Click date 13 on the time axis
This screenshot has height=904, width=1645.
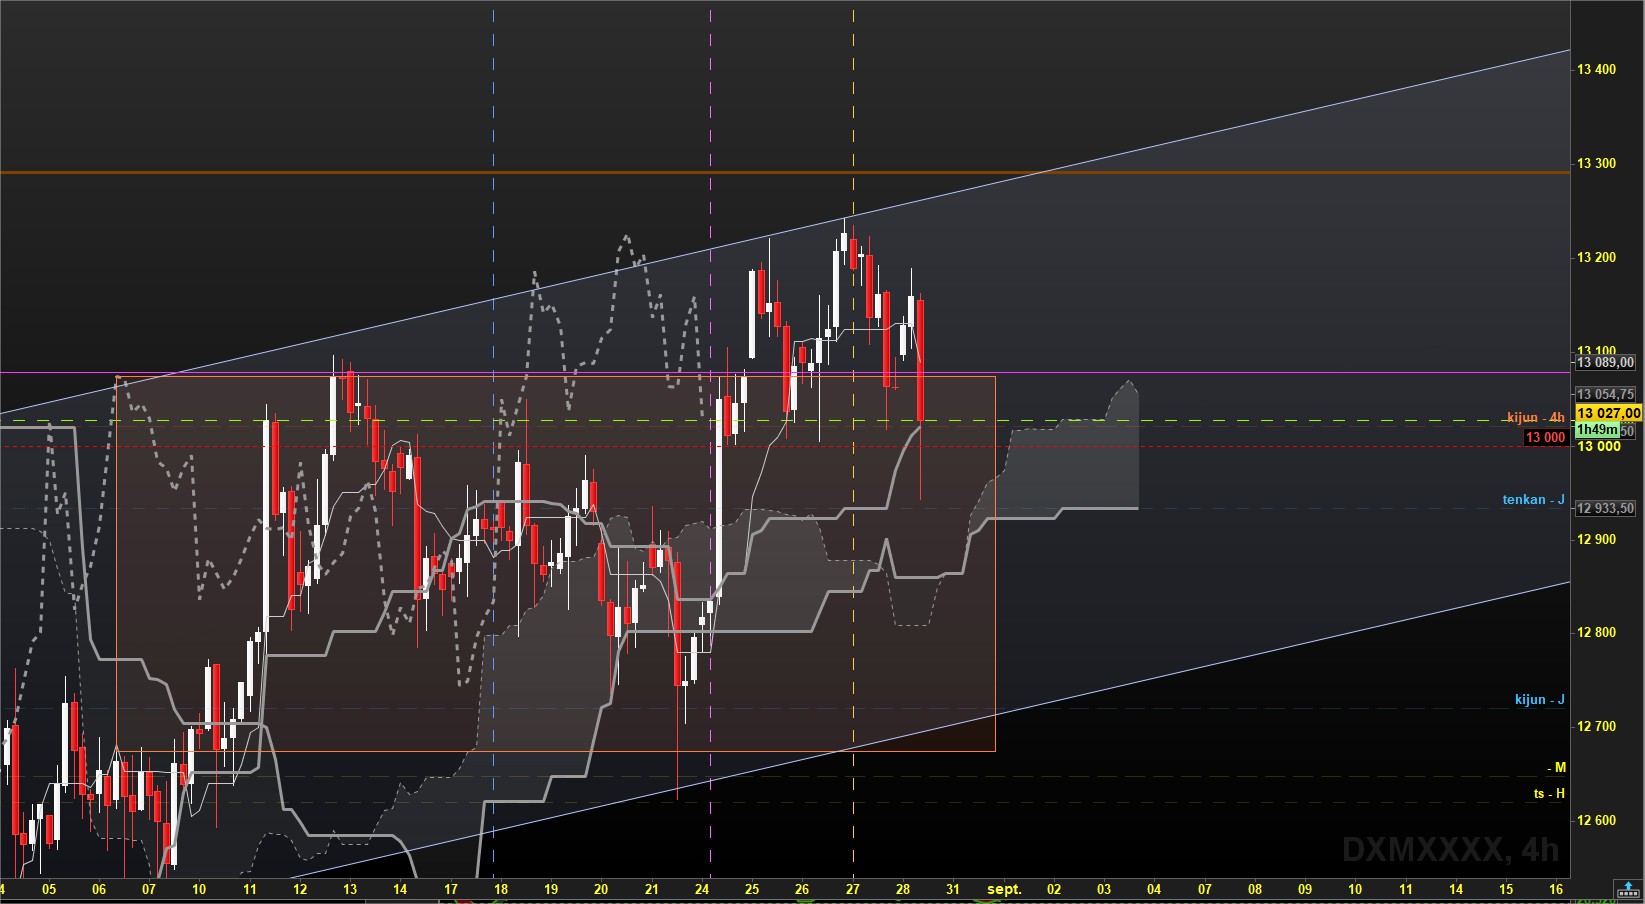(350, 889)
